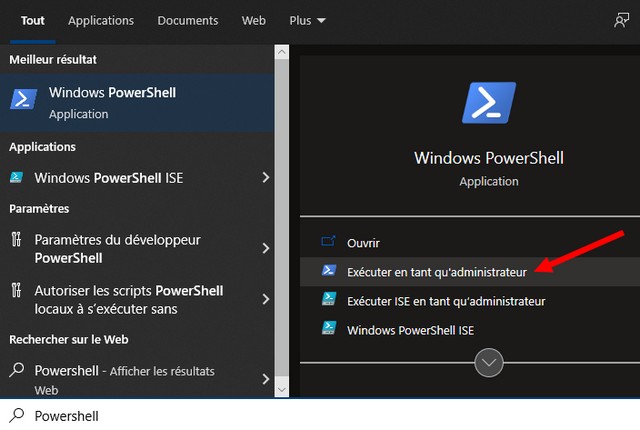Open Windows PowerShell ISE from Applications list
Image resolution: width=640 pixels, height=430 pixels.
(x=137, y=178)
